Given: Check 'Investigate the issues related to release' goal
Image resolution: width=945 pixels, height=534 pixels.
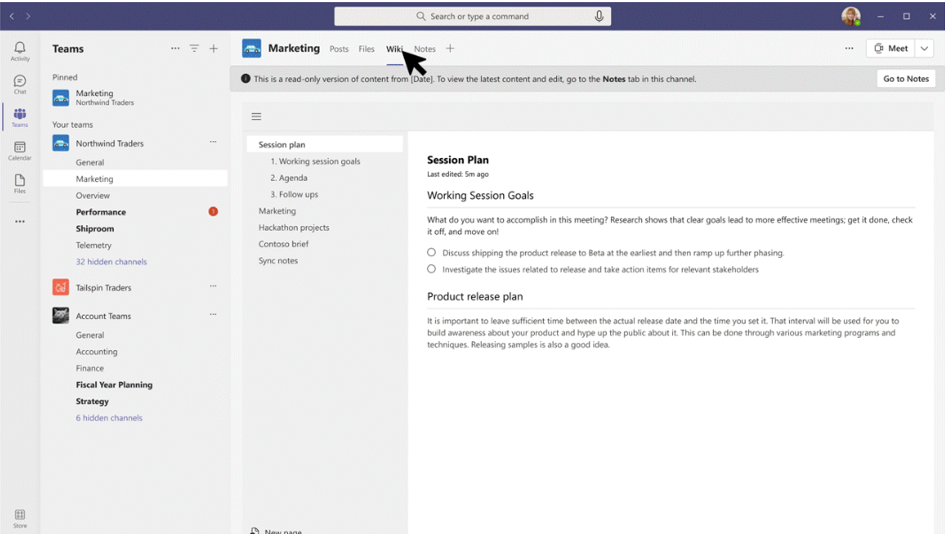Looking at the screenshot, I should (432, 269).
